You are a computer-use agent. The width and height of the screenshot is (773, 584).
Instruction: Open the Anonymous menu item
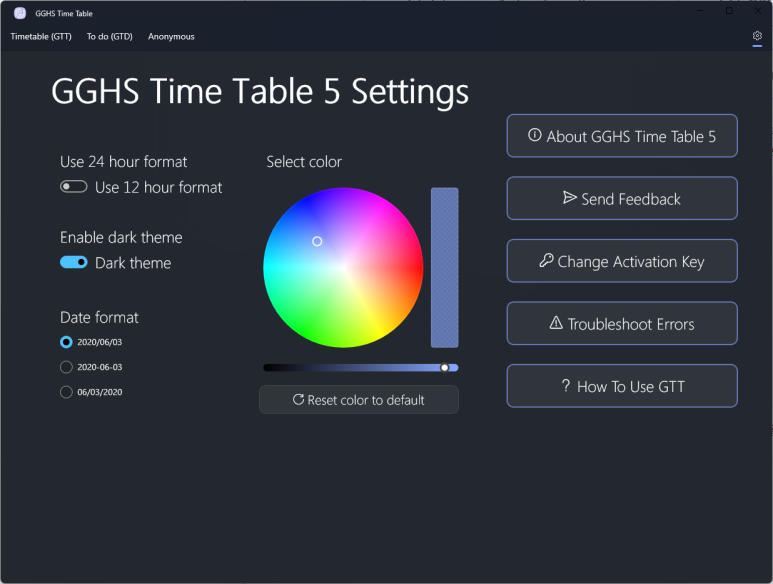tap(171, 36)
